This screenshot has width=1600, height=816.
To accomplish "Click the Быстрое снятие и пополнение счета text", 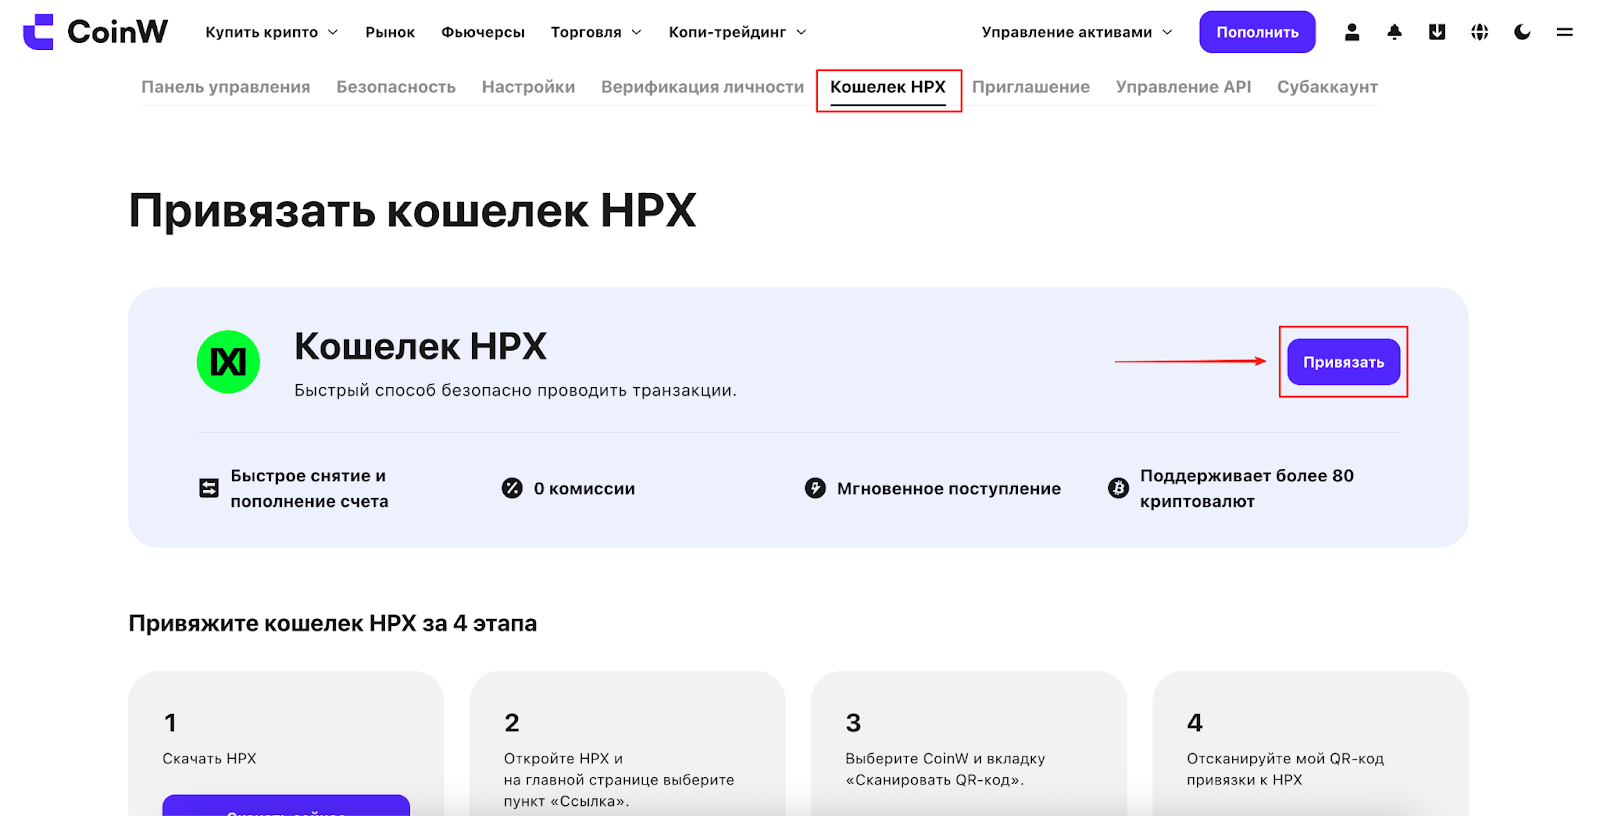I will coord(309,488).
